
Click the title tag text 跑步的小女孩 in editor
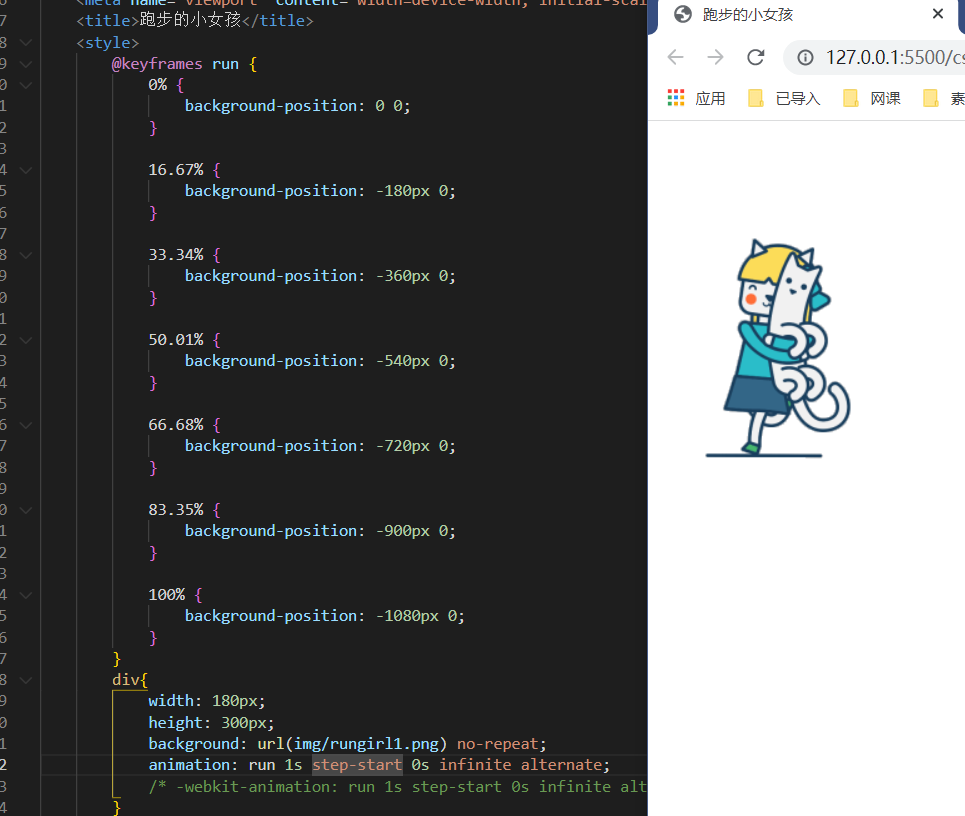tap(190, 20)
